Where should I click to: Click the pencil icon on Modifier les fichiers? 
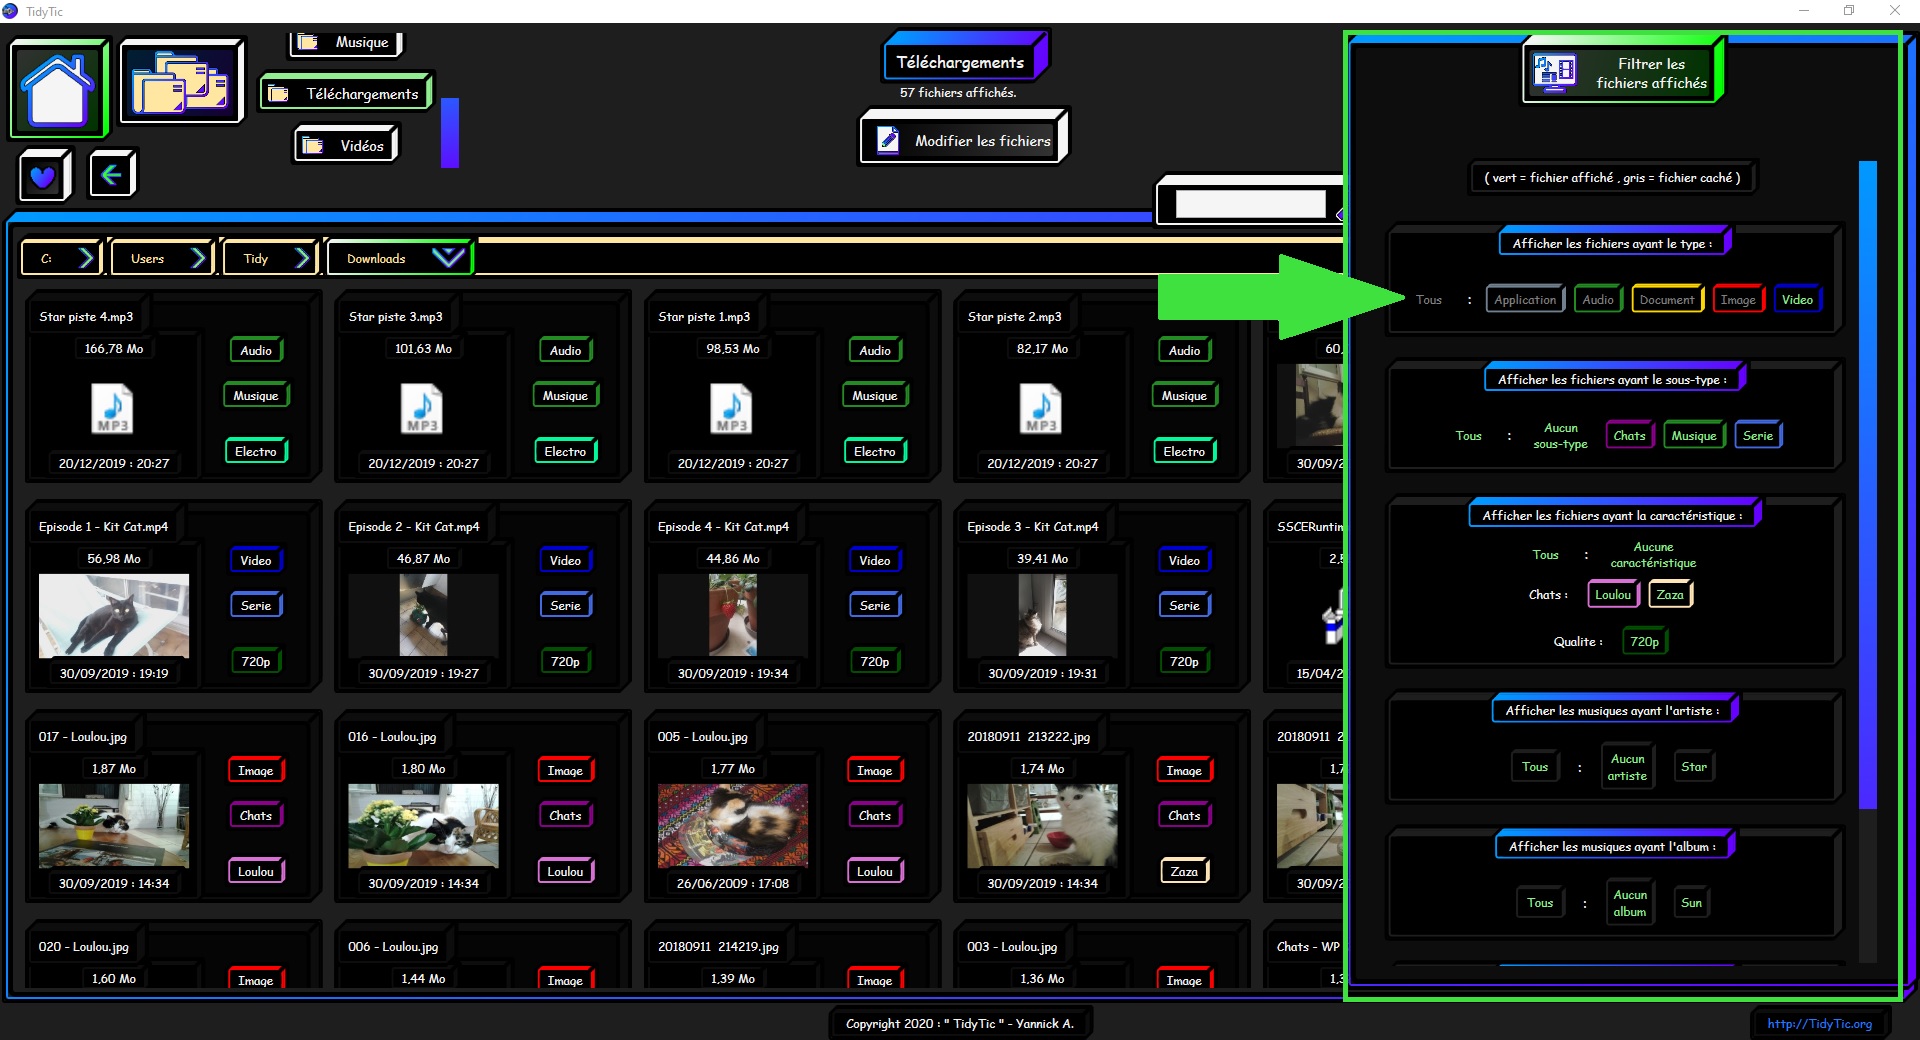point(888,139)
